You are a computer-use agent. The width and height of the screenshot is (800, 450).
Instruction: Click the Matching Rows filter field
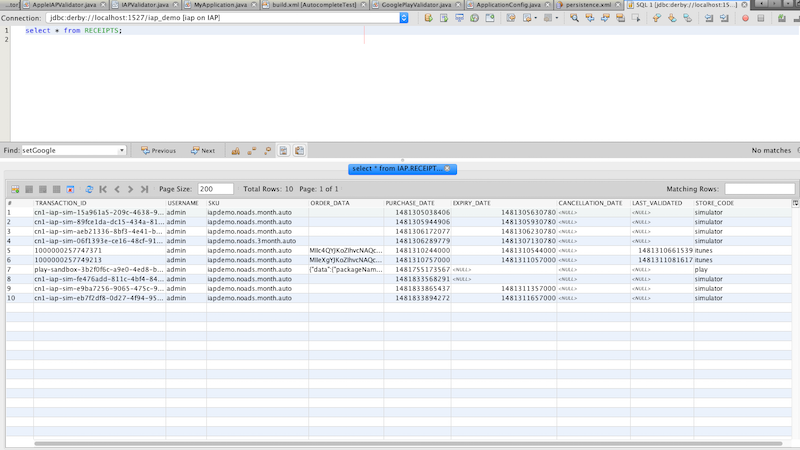pos(759,189)
